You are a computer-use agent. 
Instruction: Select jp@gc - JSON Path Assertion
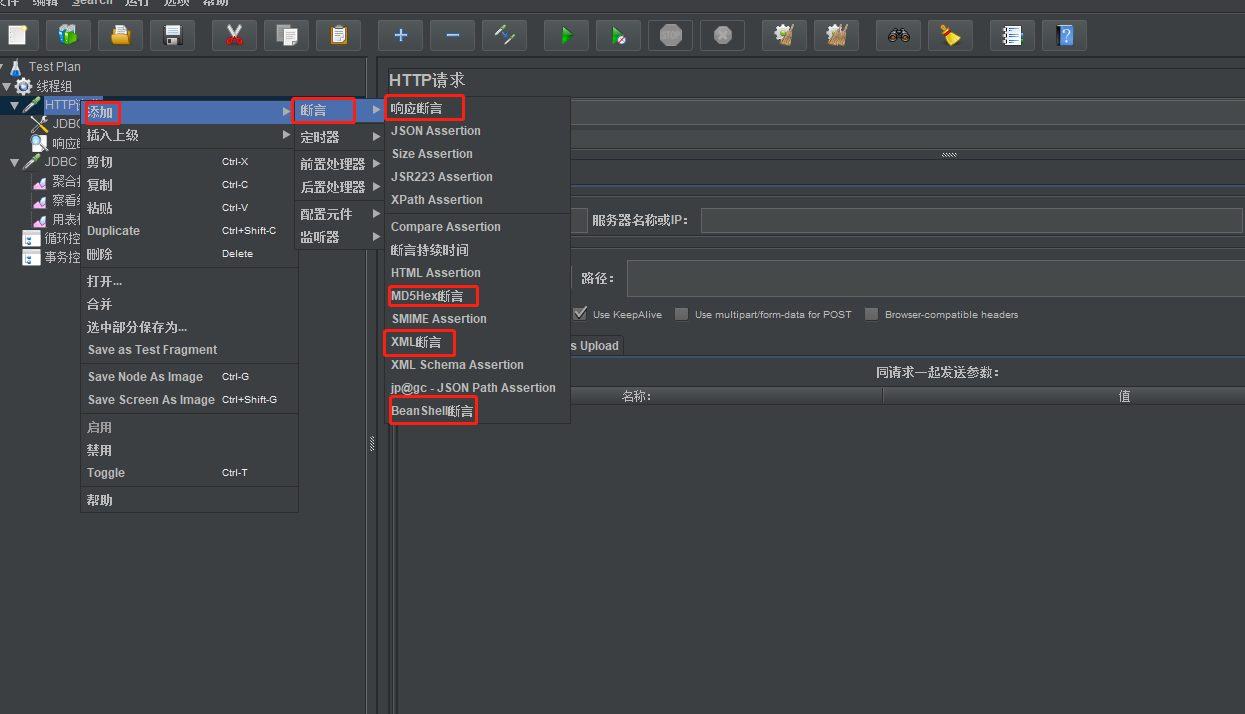477,388
